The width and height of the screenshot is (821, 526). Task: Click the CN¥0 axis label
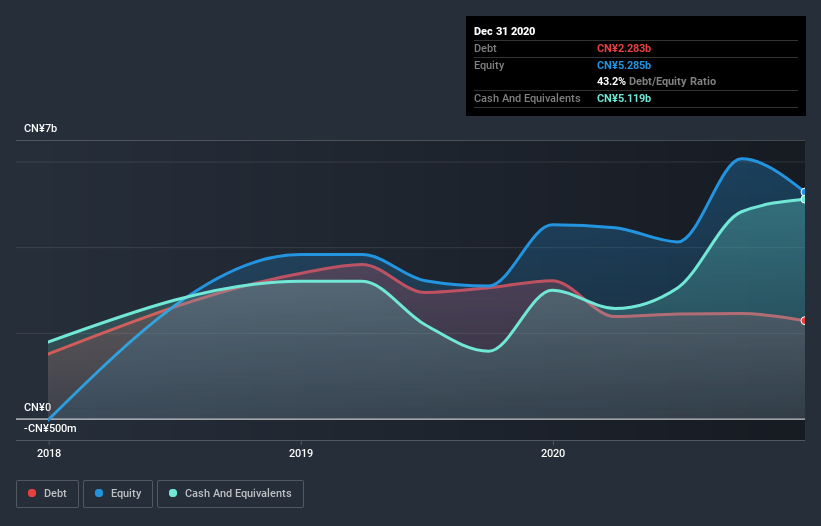38,407
